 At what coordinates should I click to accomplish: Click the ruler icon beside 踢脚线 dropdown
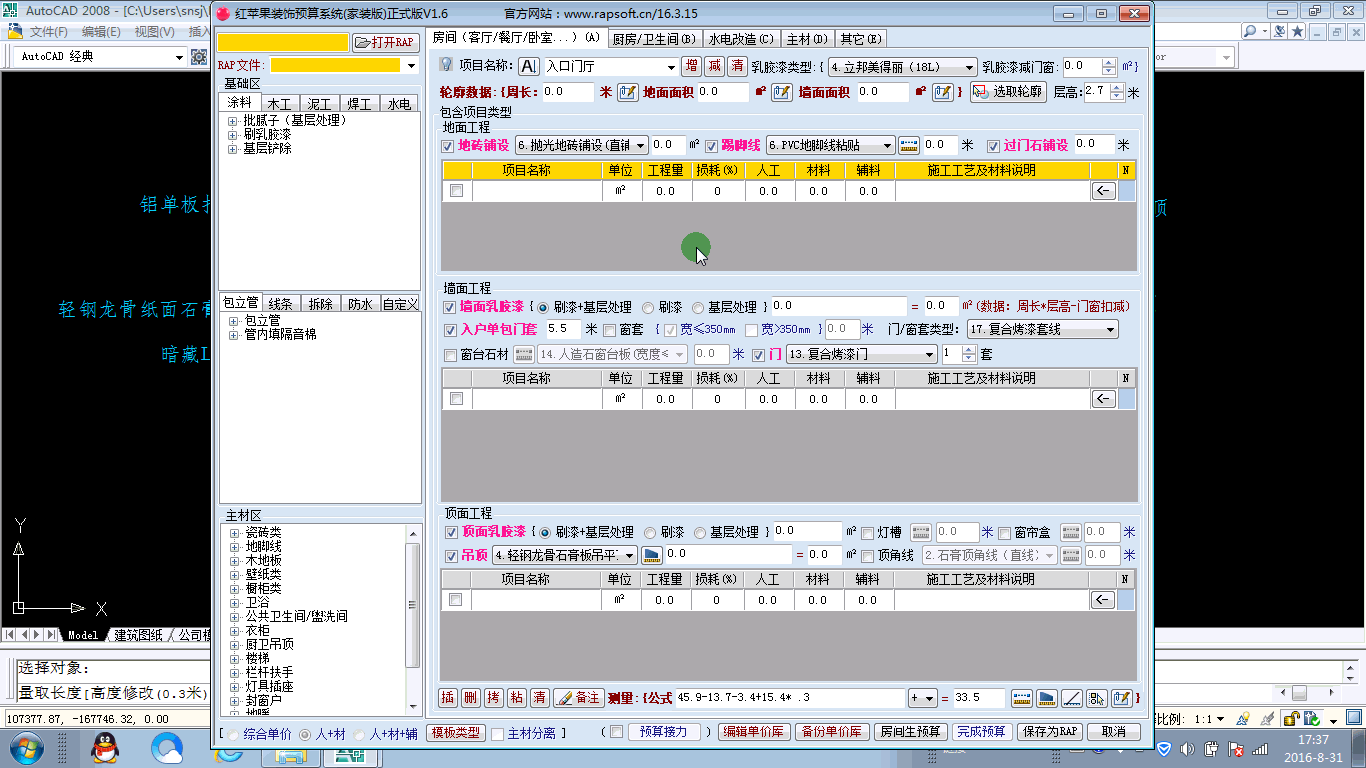click(909, 145)
